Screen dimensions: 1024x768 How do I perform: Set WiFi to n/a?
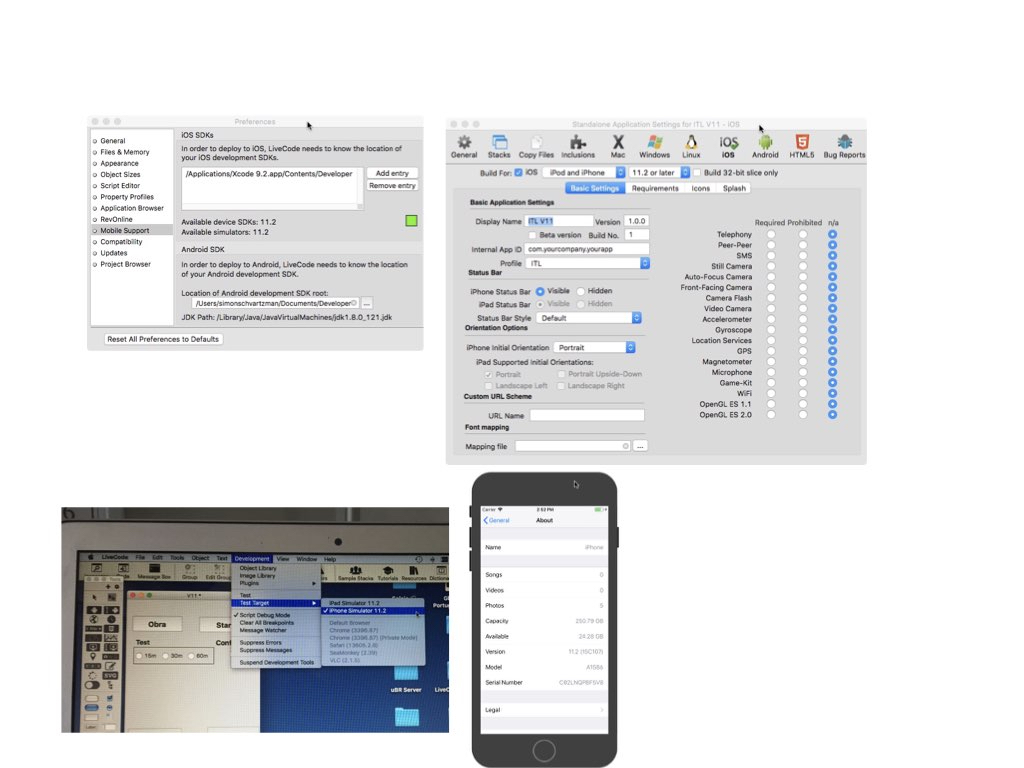pyautogui.click(x=833, y=393)
